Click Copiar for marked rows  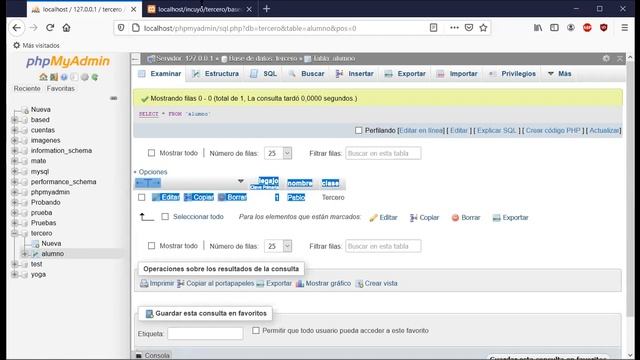424,218
